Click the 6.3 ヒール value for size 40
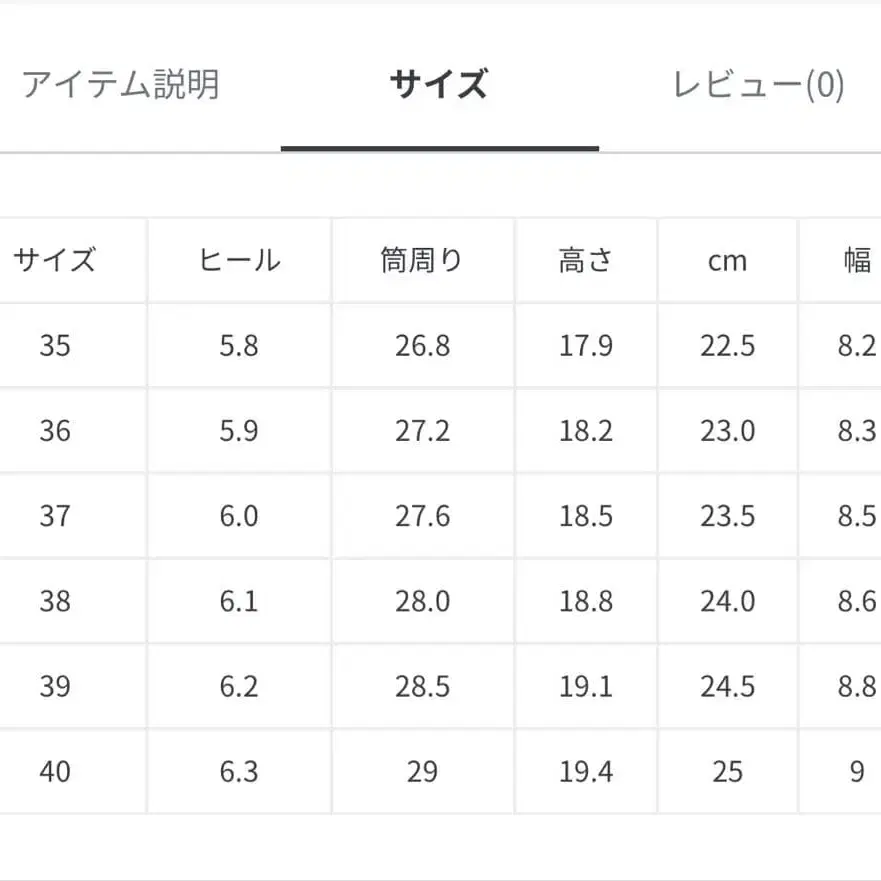881x881 pixels. click(238, 771)
